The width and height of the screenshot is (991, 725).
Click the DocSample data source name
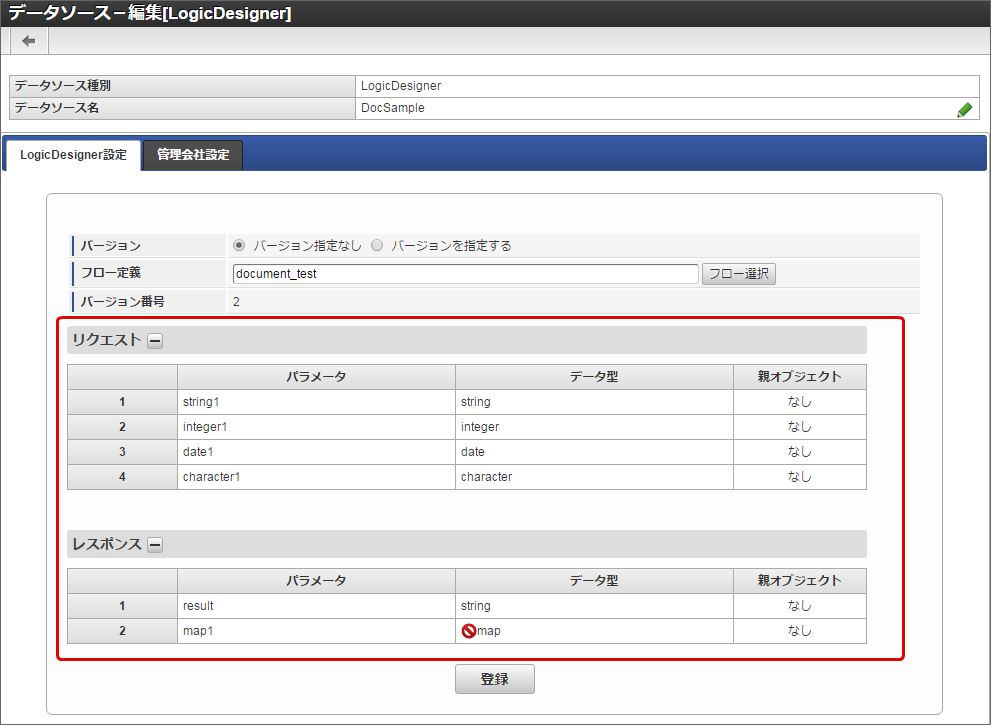coord(393,108)
